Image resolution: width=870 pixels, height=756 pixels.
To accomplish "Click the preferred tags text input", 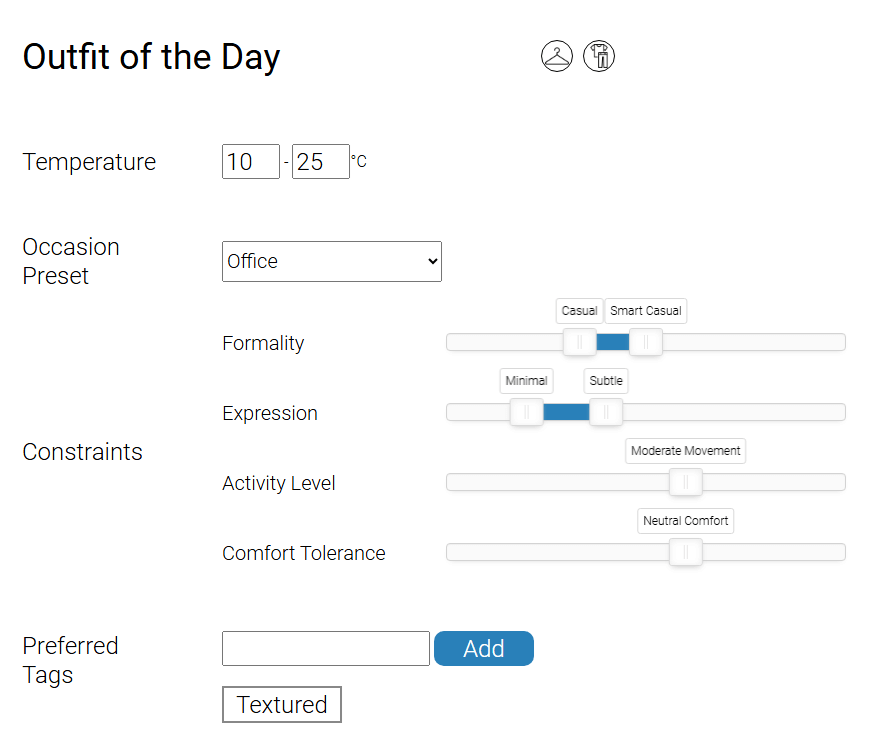I will click(x=325, y=648).
